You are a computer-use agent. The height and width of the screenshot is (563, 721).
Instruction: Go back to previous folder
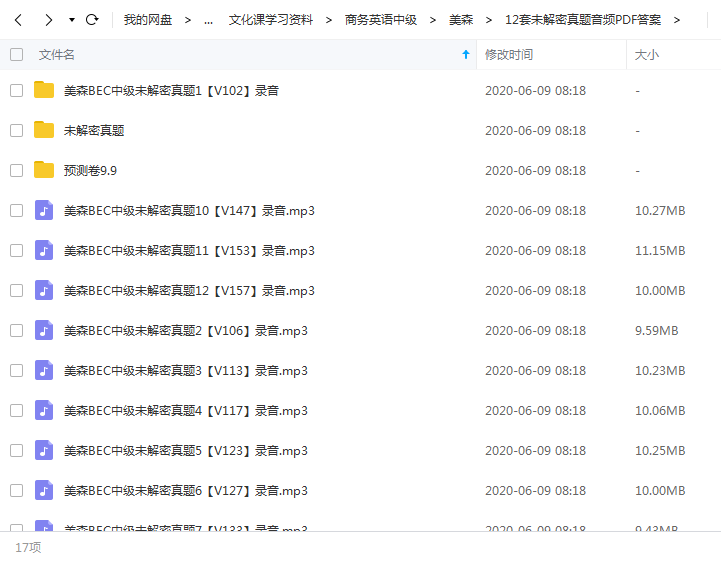point(18,20)
